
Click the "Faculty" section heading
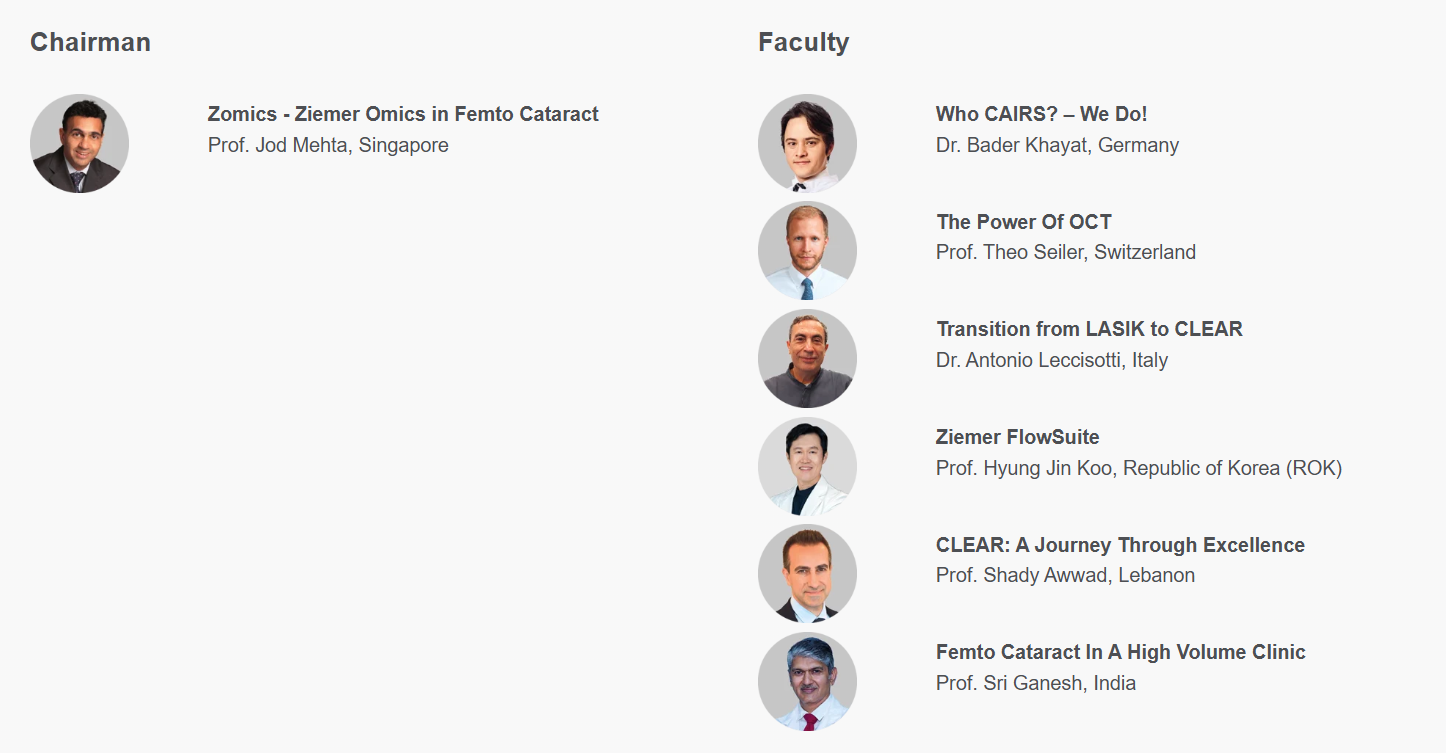tap(803, 42)
